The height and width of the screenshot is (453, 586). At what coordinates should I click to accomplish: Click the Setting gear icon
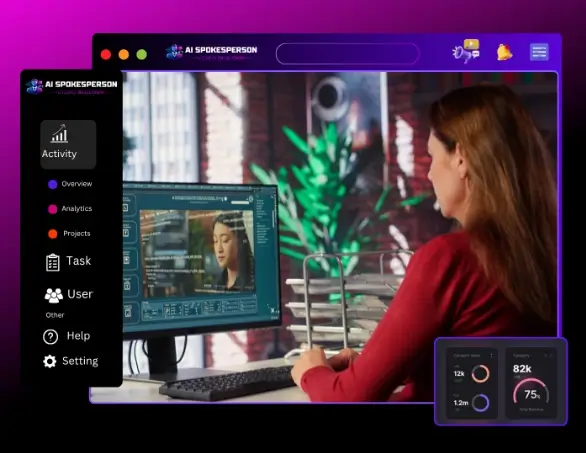point(50,361)
